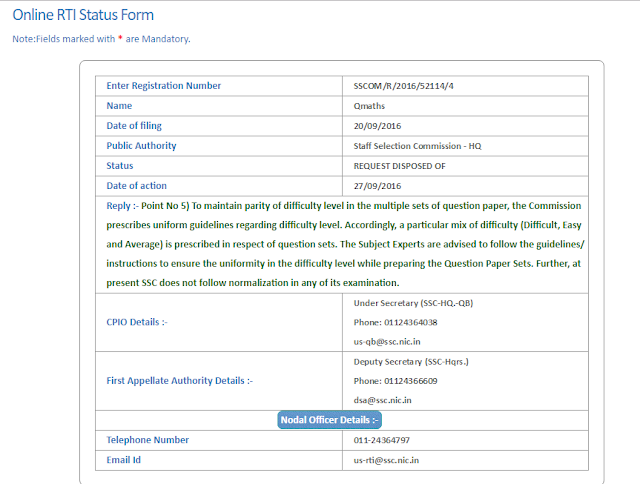Select nodal telephone 011-24364797

pyautogui.click(x=382, y=440)
